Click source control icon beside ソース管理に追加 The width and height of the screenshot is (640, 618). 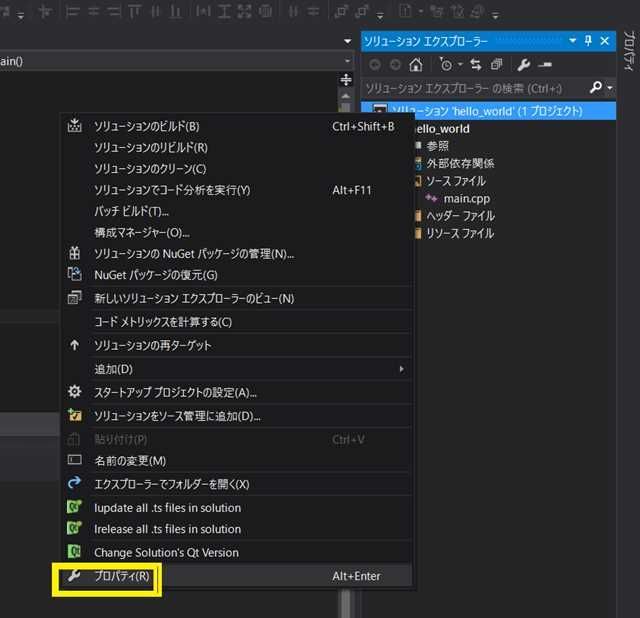coord(74,415)
